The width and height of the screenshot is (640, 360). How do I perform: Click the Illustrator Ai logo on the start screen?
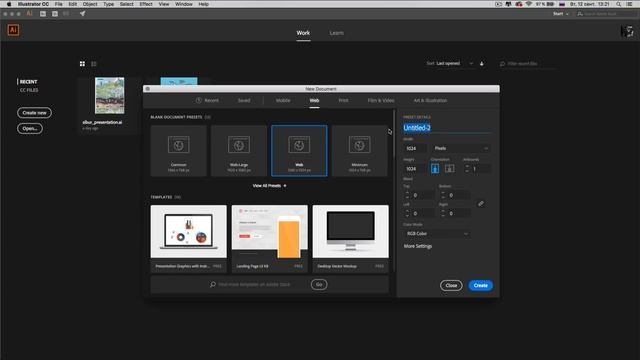13,30
